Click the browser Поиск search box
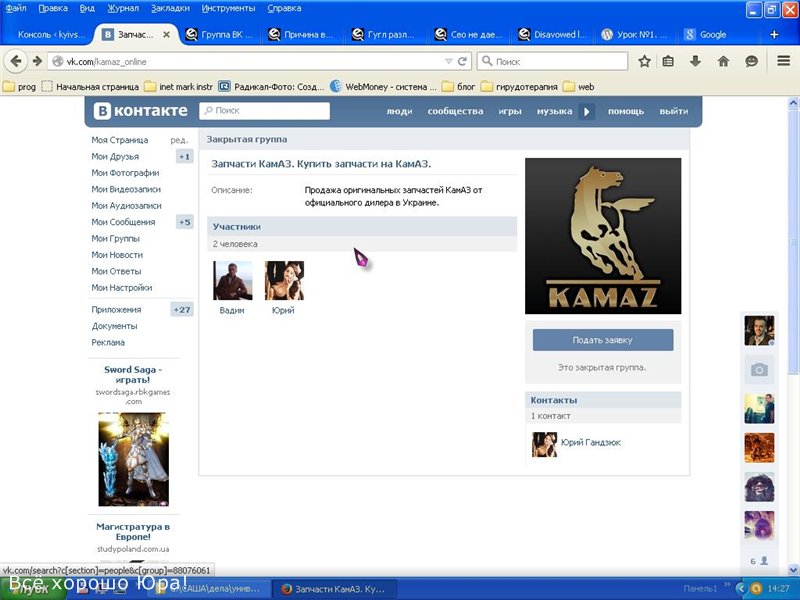The height and width of the screenshot is (600, 800). pos(553,62)
